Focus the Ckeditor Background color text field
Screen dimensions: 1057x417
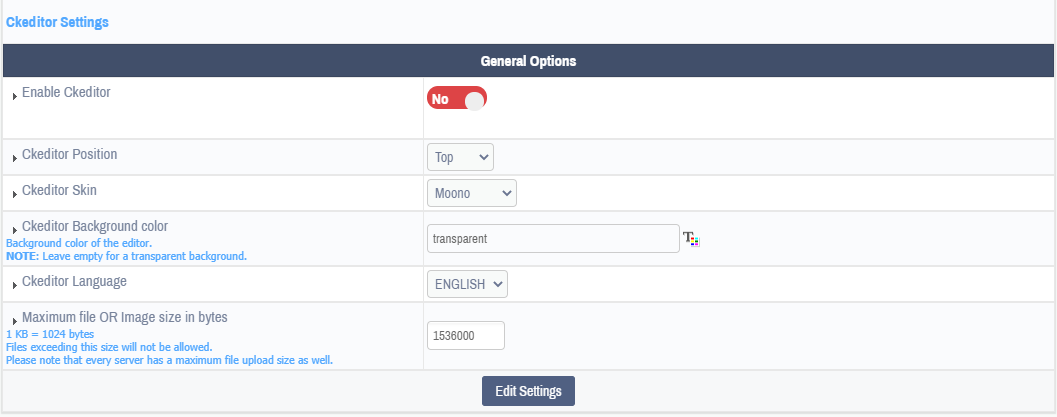click(x=553, y=239)
